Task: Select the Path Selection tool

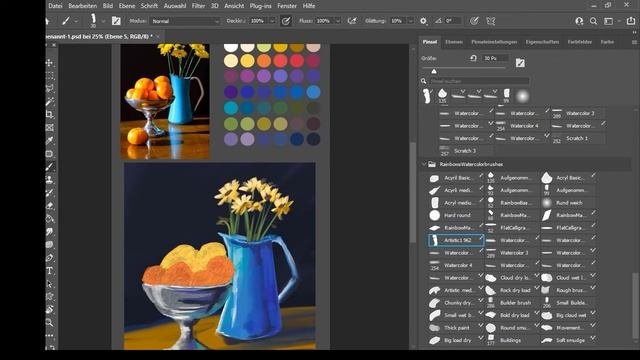Action: click(x=49, y=284)
